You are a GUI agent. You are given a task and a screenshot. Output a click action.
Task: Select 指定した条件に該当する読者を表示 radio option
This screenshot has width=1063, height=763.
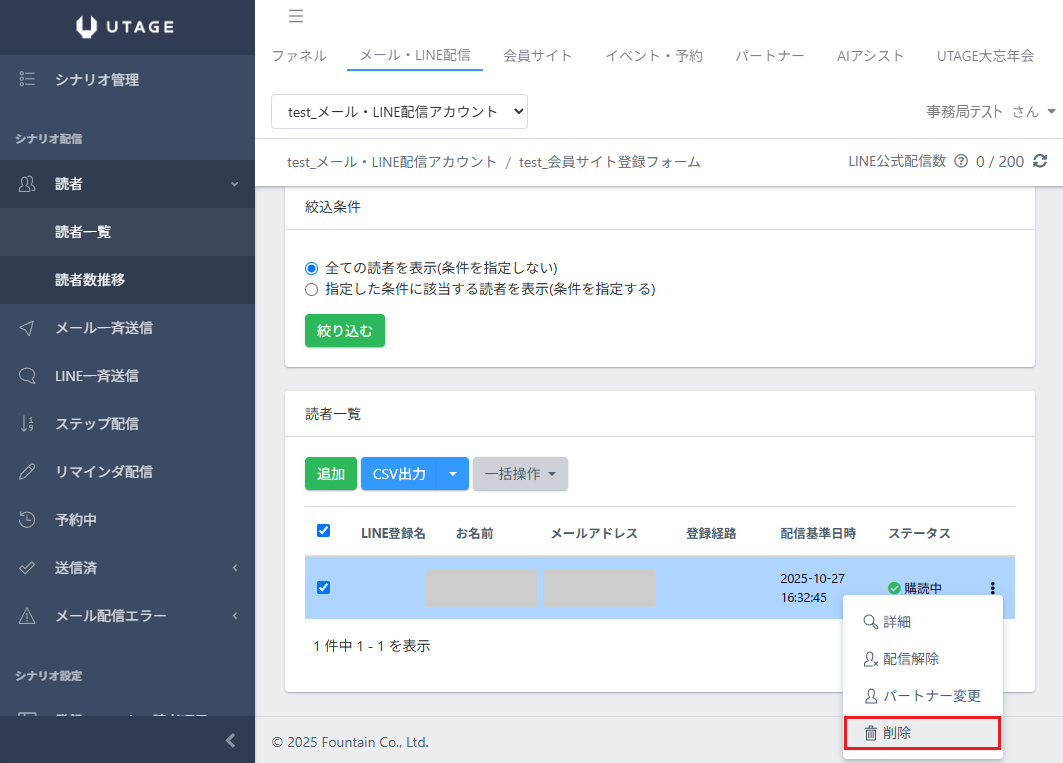pos(311,289)
